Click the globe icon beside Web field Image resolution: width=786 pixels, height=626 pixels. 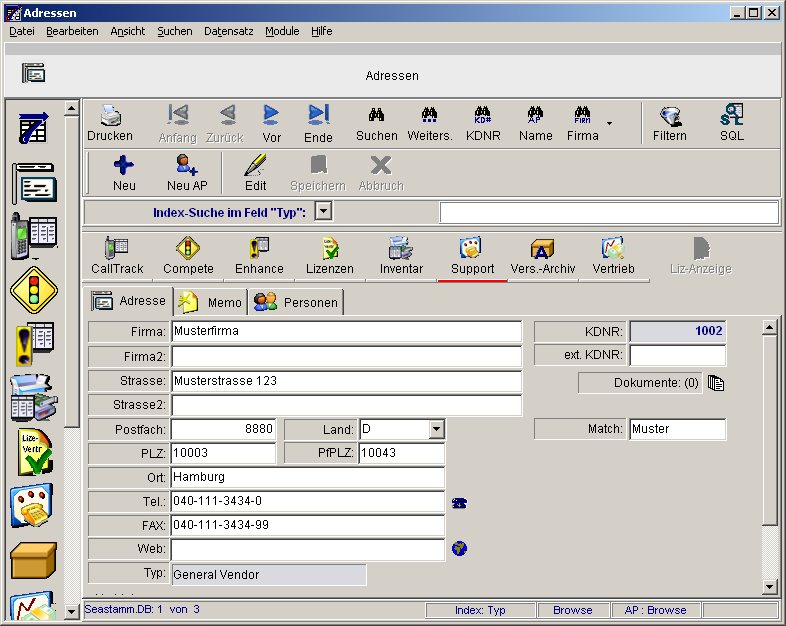coord(459,548)
